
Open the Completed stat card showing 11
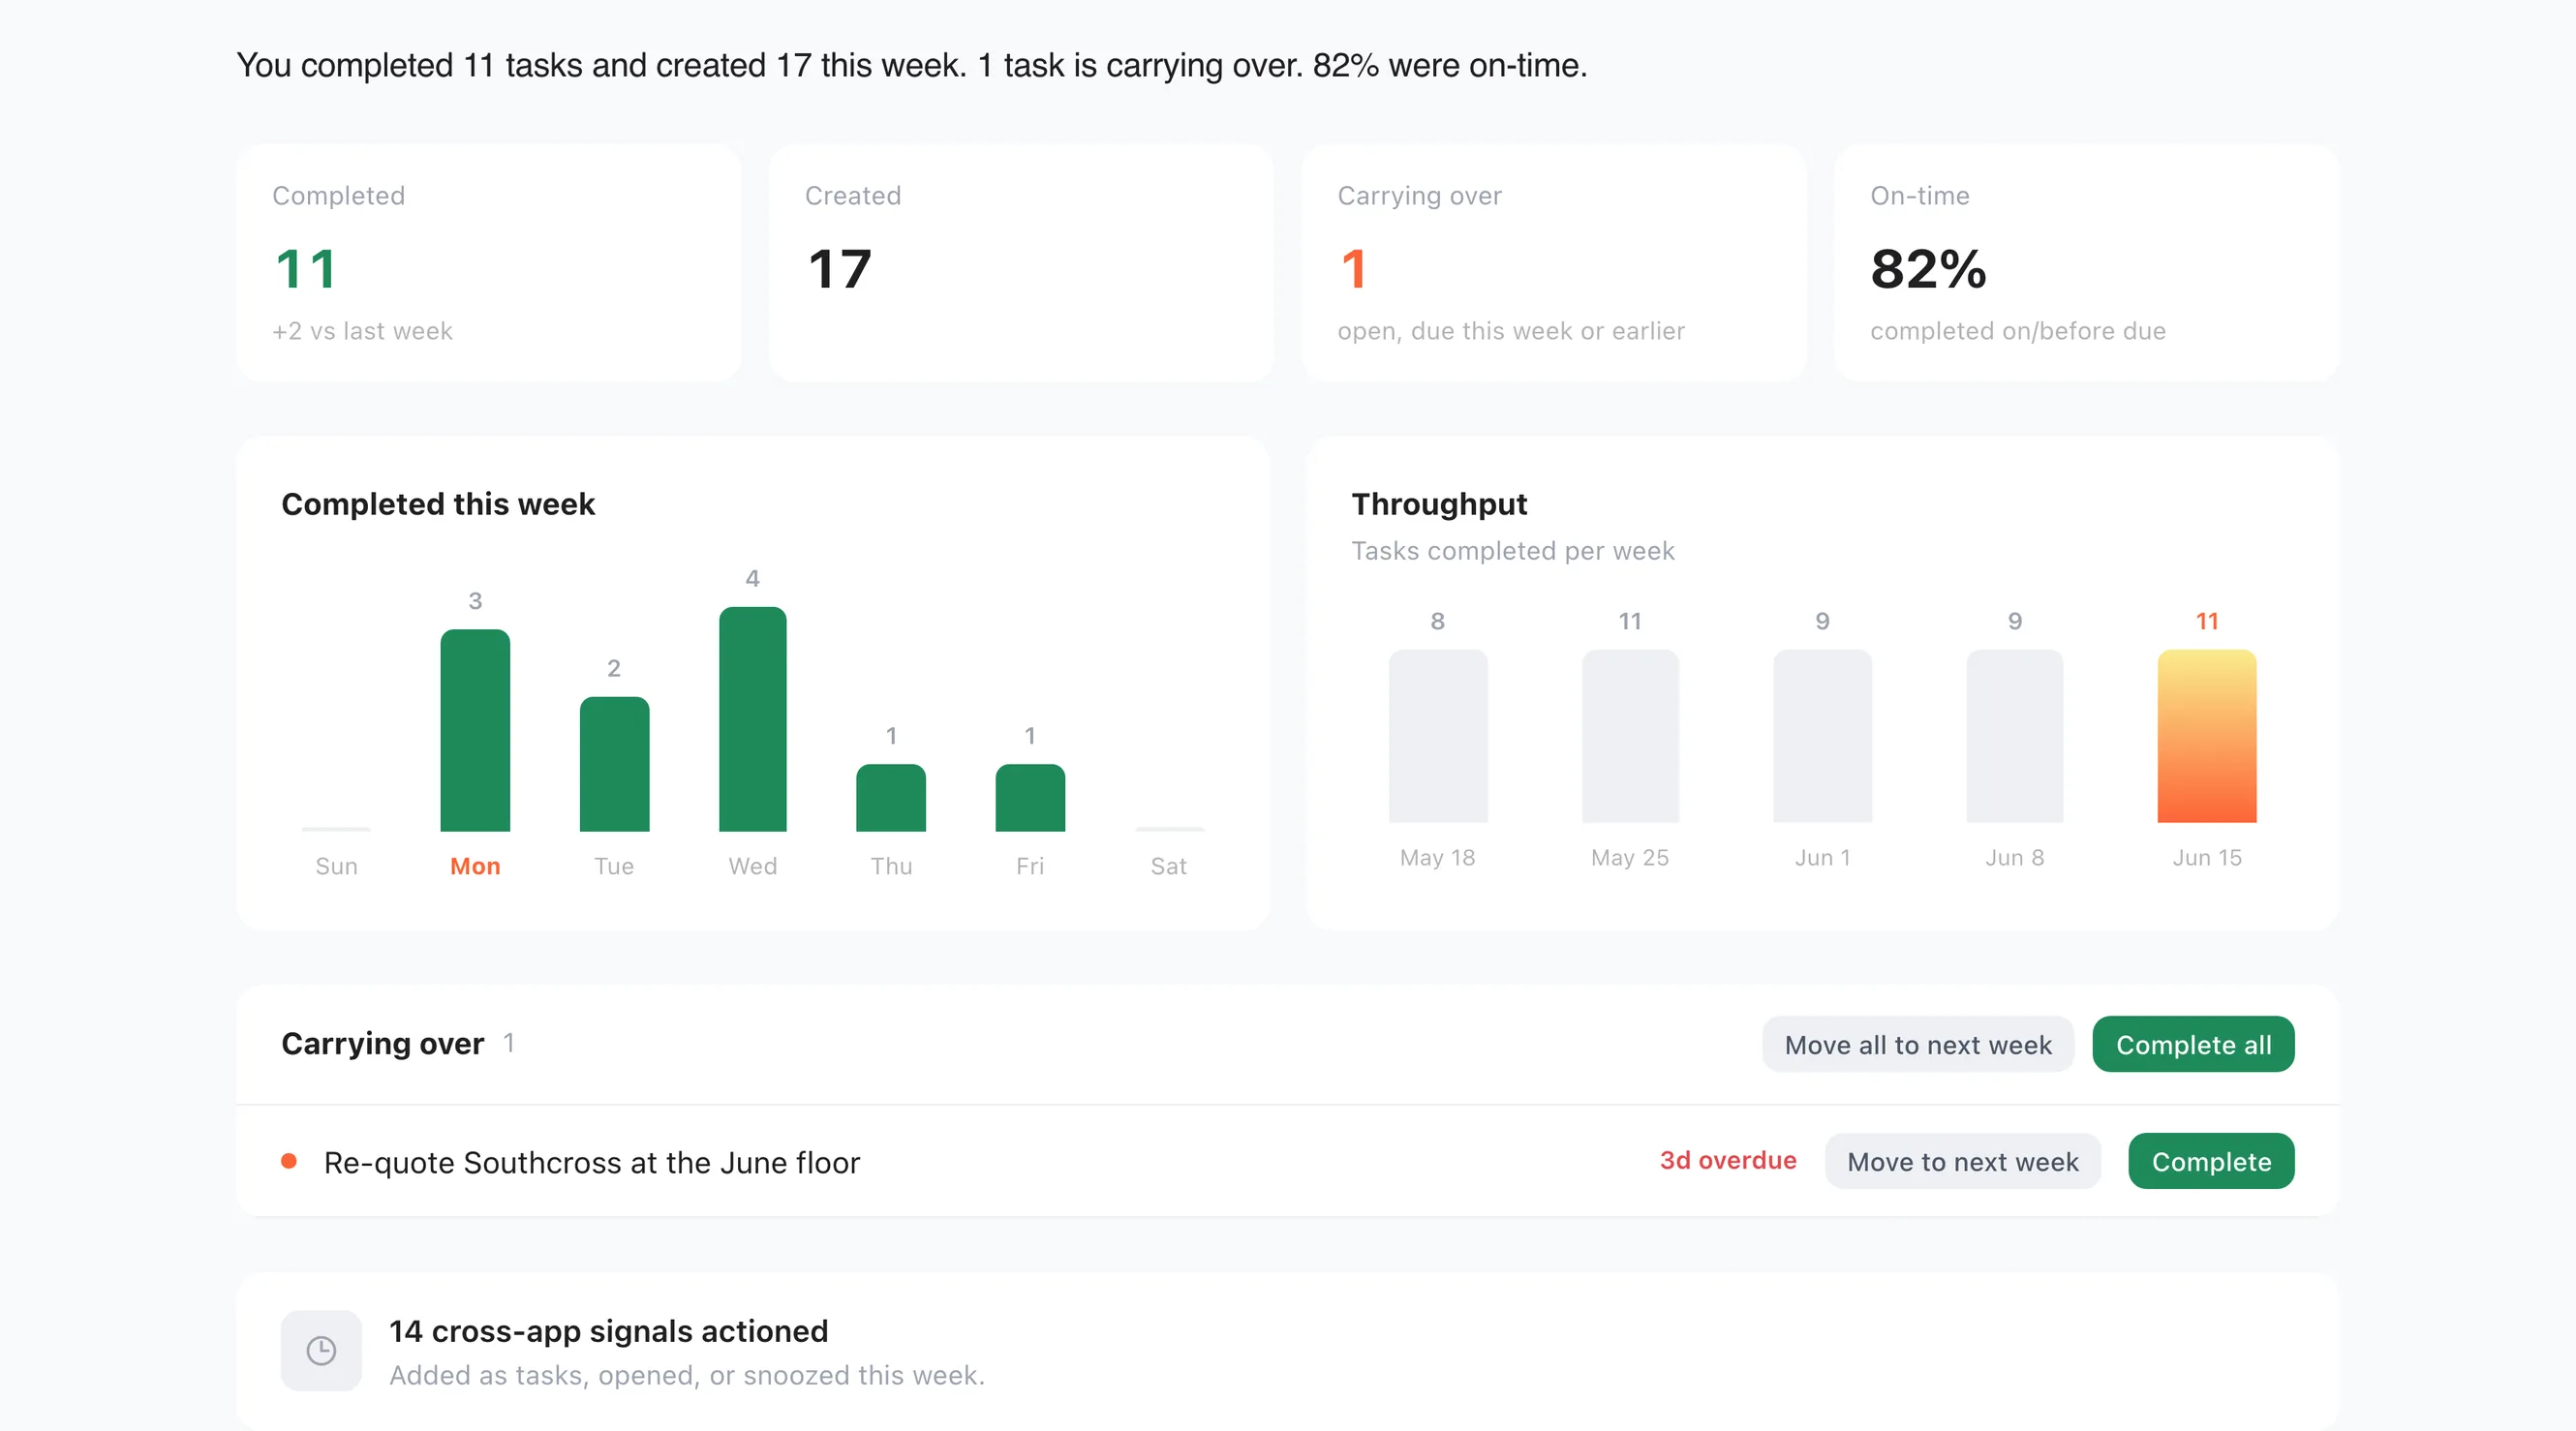pos(489,263)
